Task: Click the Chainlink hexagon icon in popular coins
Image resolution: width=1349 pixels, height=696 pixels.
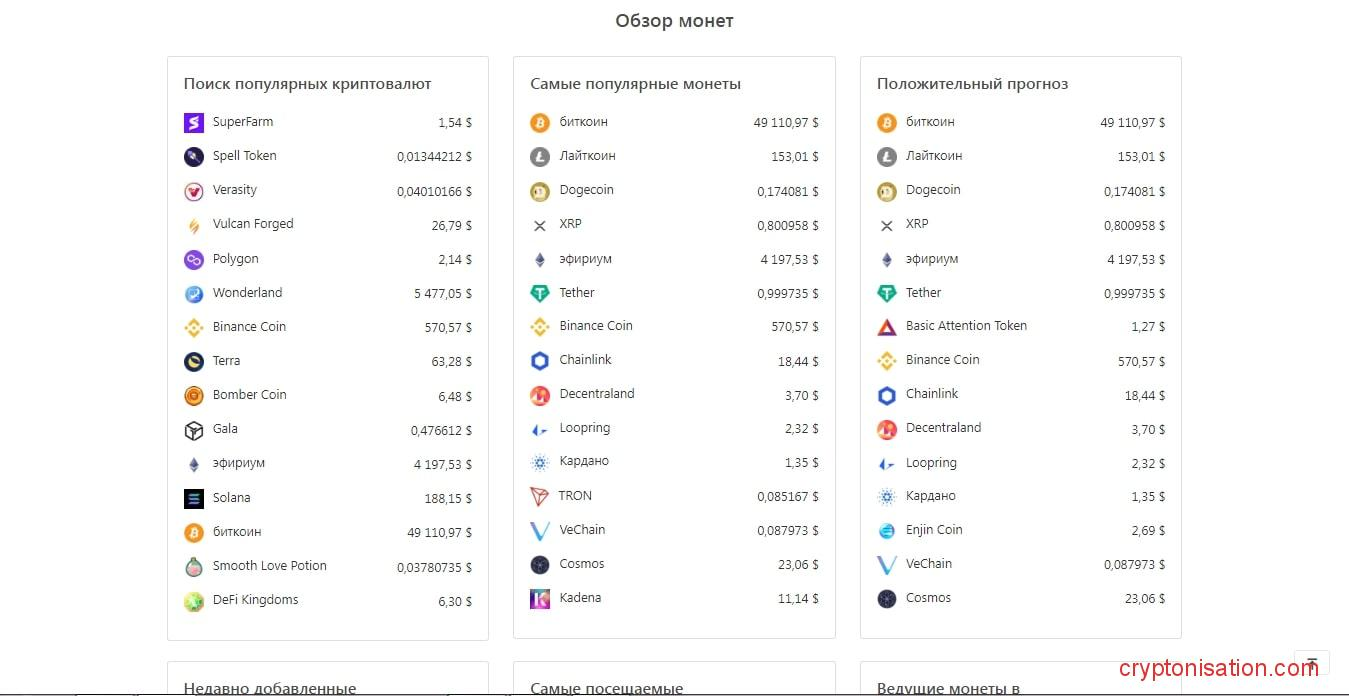Action: 540,361
